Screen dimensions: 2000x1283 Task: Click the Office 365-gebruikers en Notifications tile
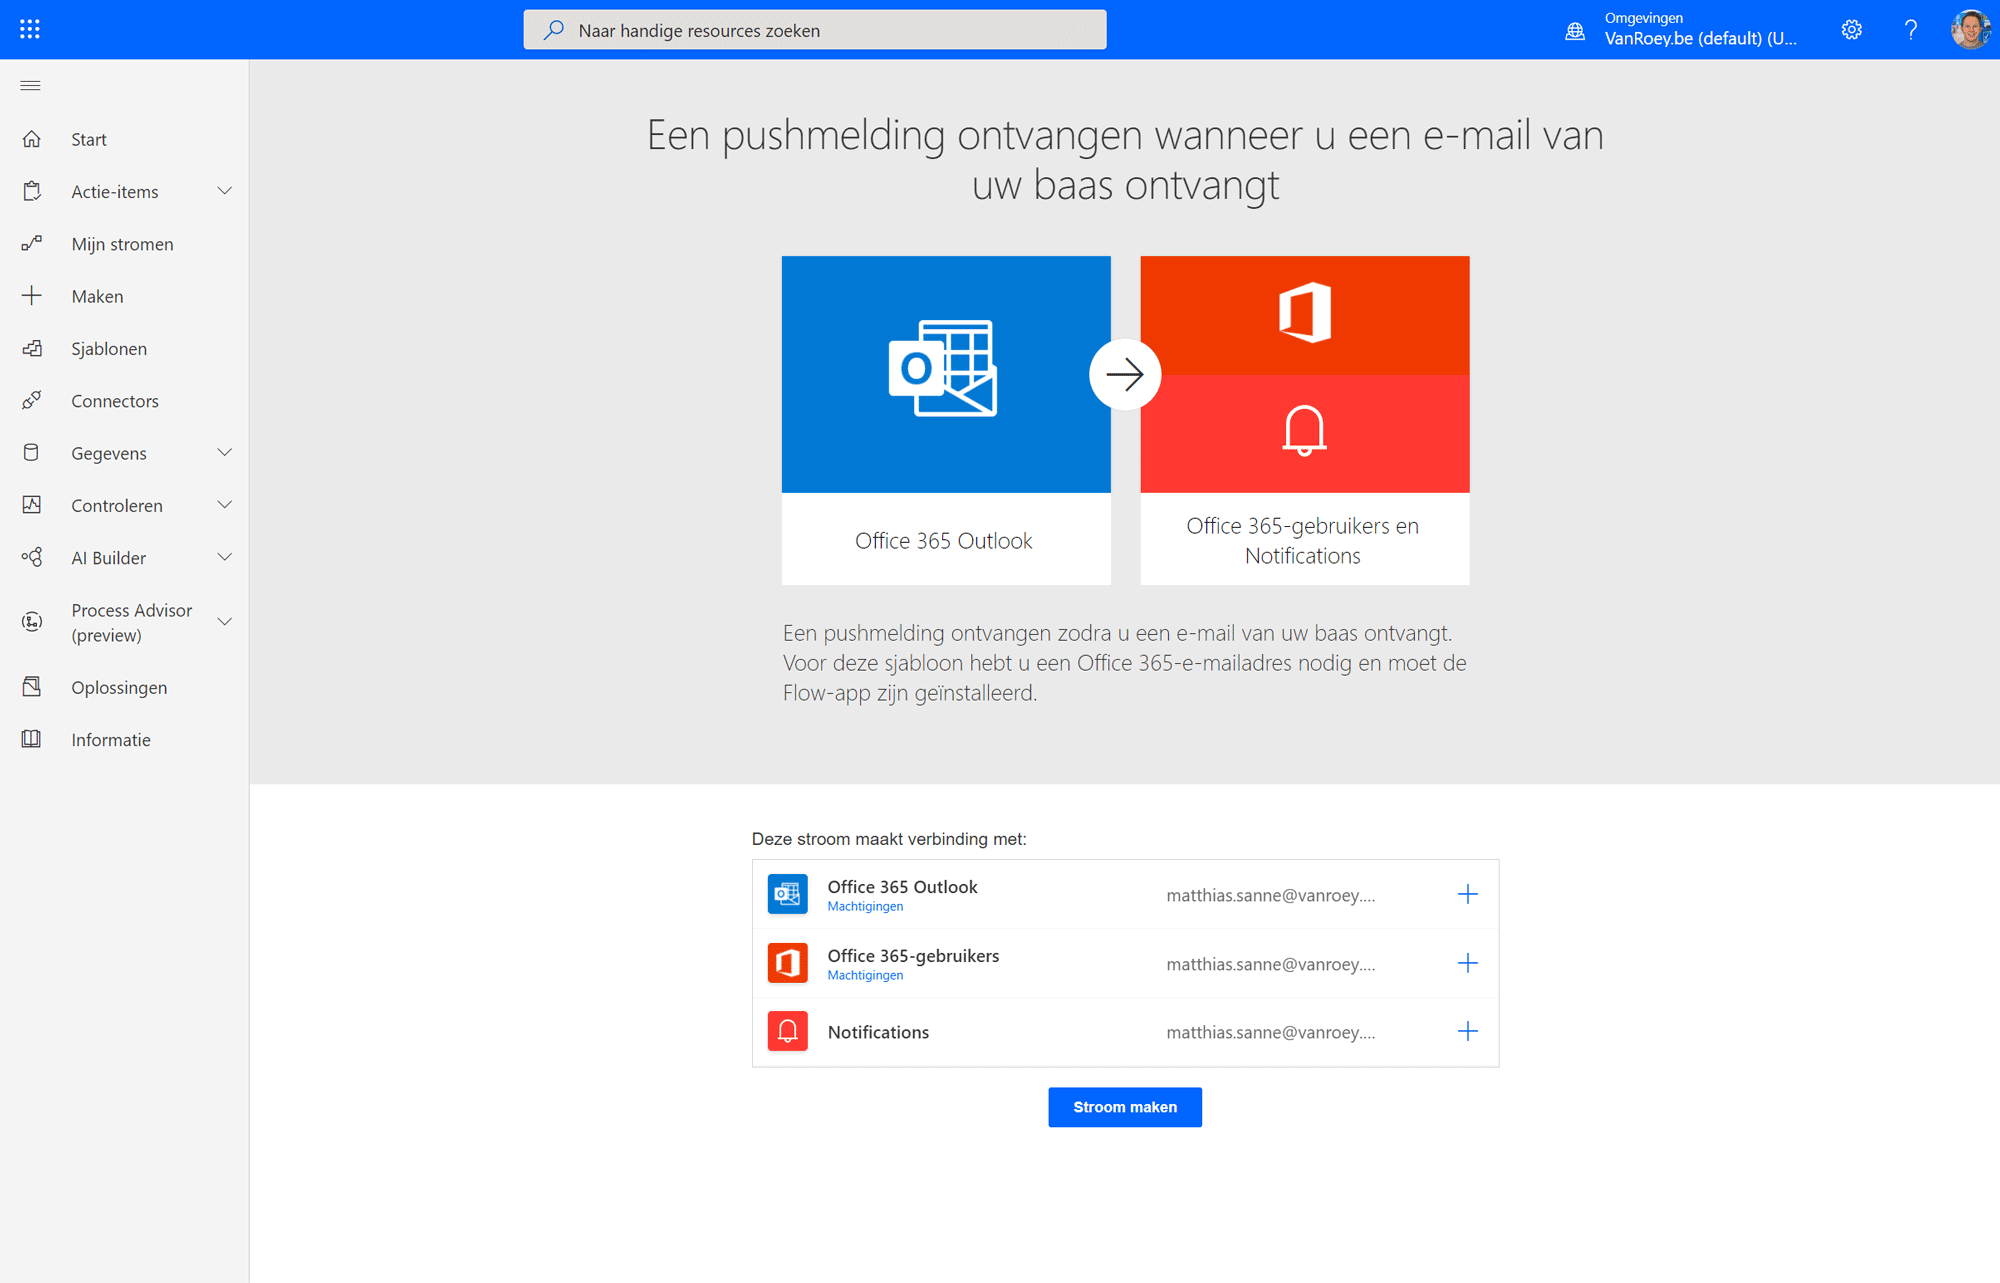1305,420
